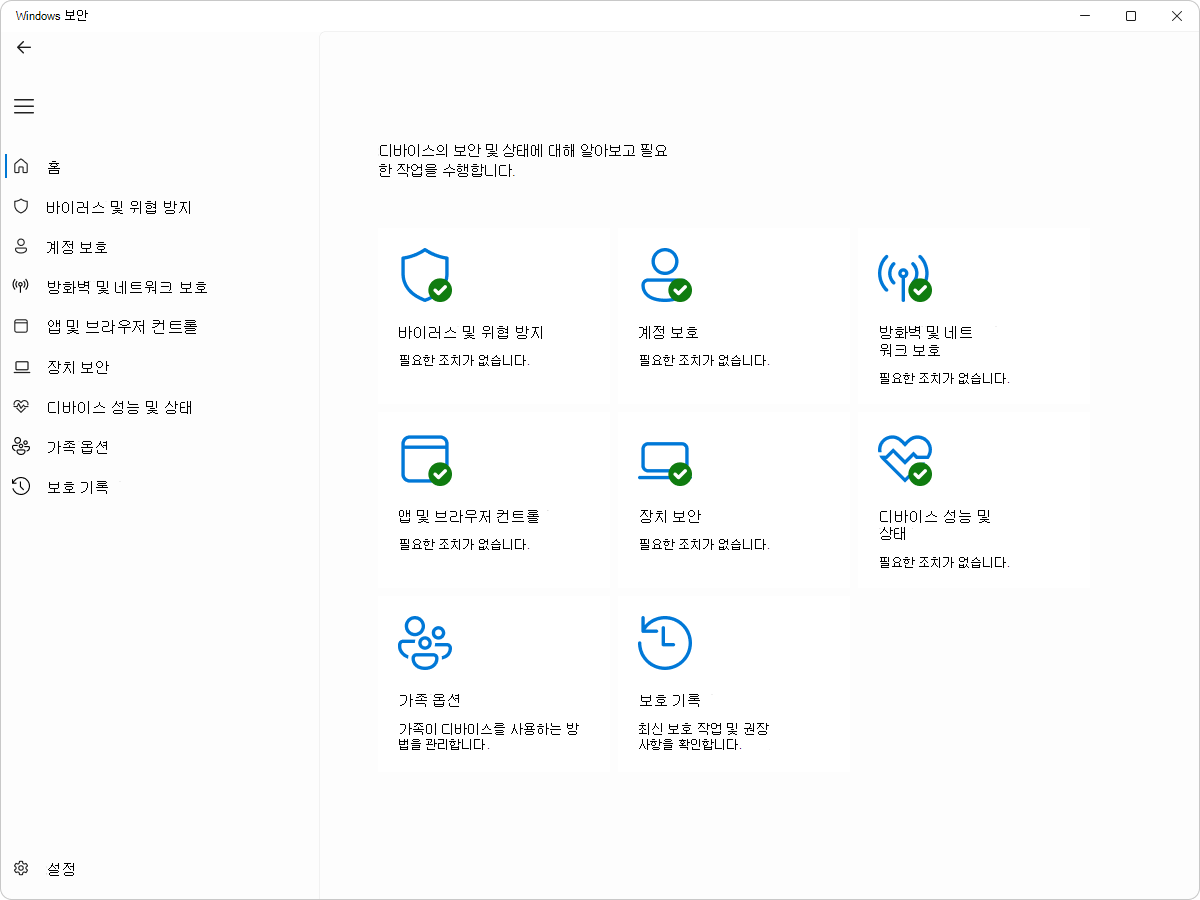This screenshot has height=900, width=1200.
Task: Click the large app browser window tile icon
Action: tap(426, 460)
